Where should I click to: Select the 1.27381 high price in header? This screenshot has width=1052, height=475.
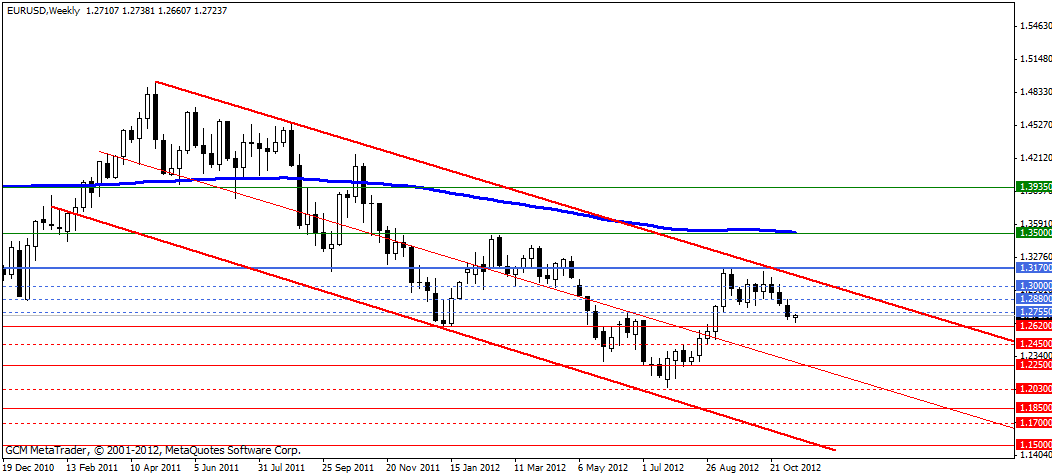[x=138, y=11]
